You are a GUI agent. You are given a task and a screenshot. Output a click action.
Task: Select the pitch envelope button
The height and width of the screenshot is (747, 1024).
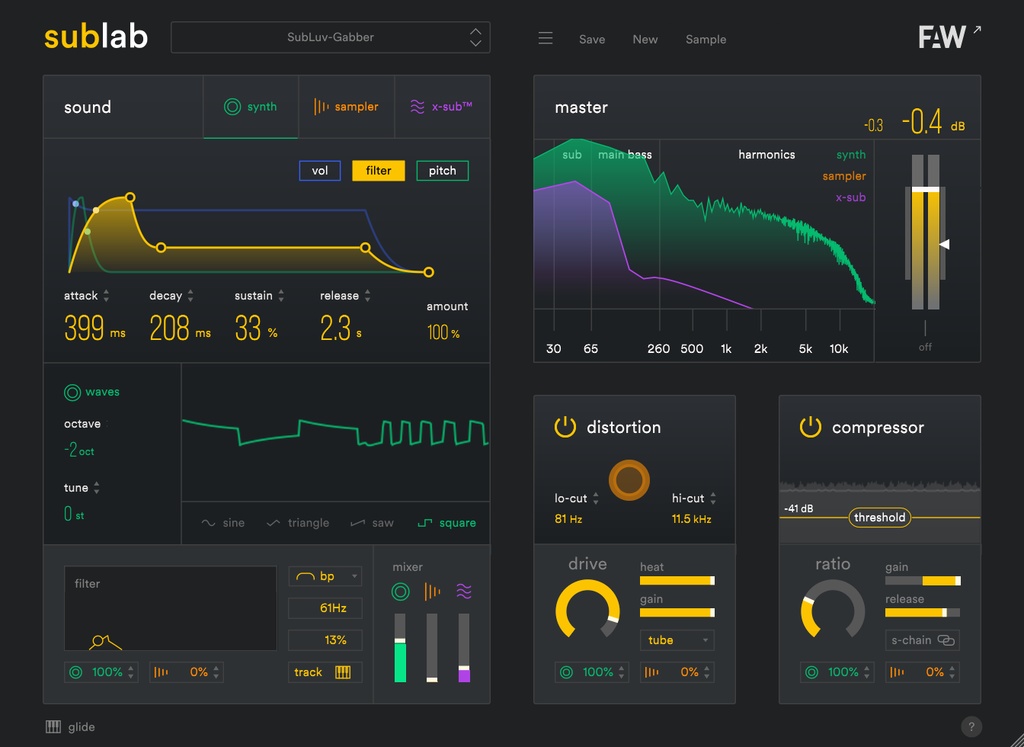442,170
